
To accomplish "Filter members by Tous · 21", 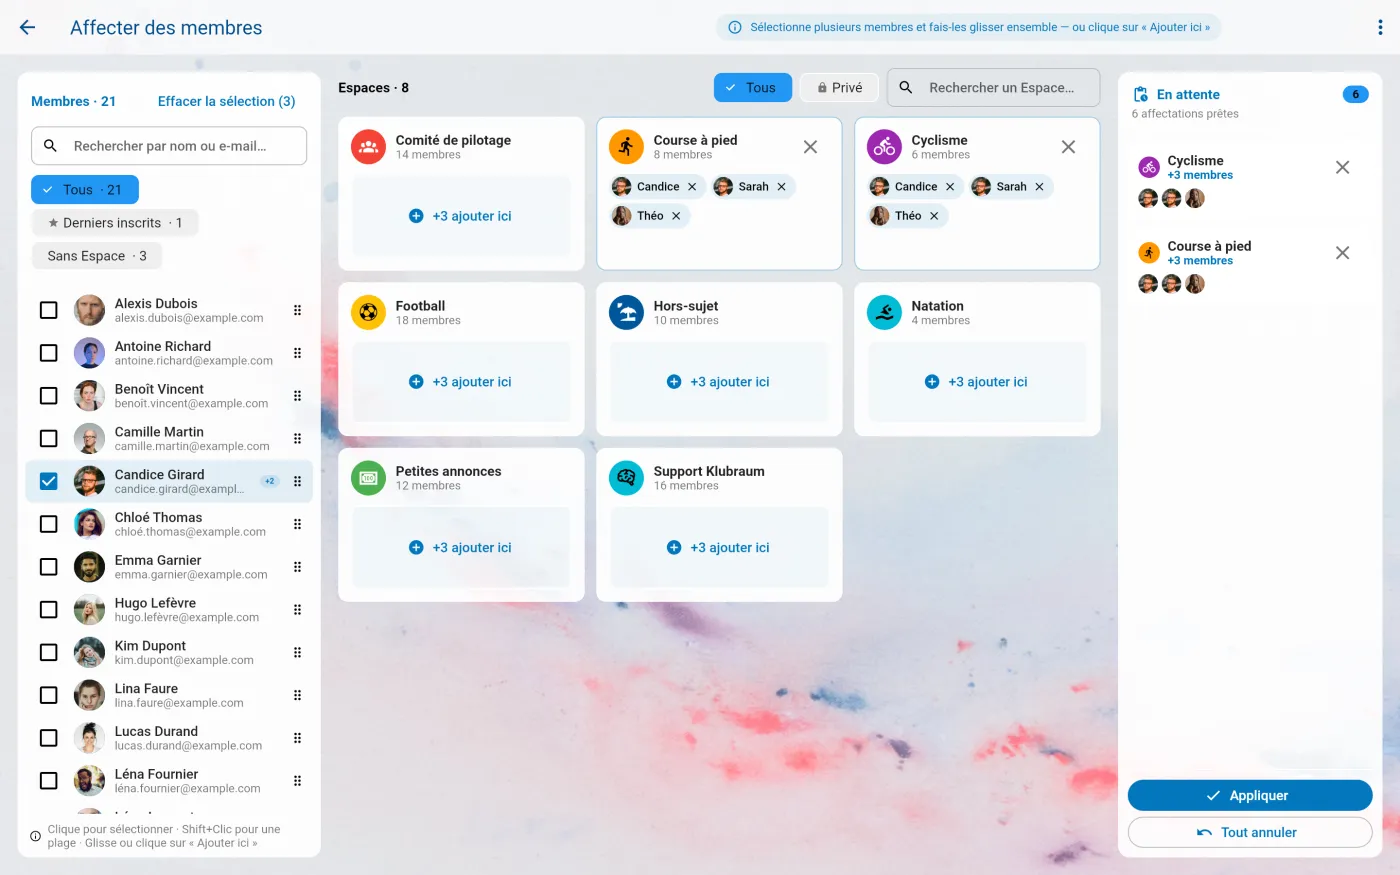I will click(x=85, y=190).
